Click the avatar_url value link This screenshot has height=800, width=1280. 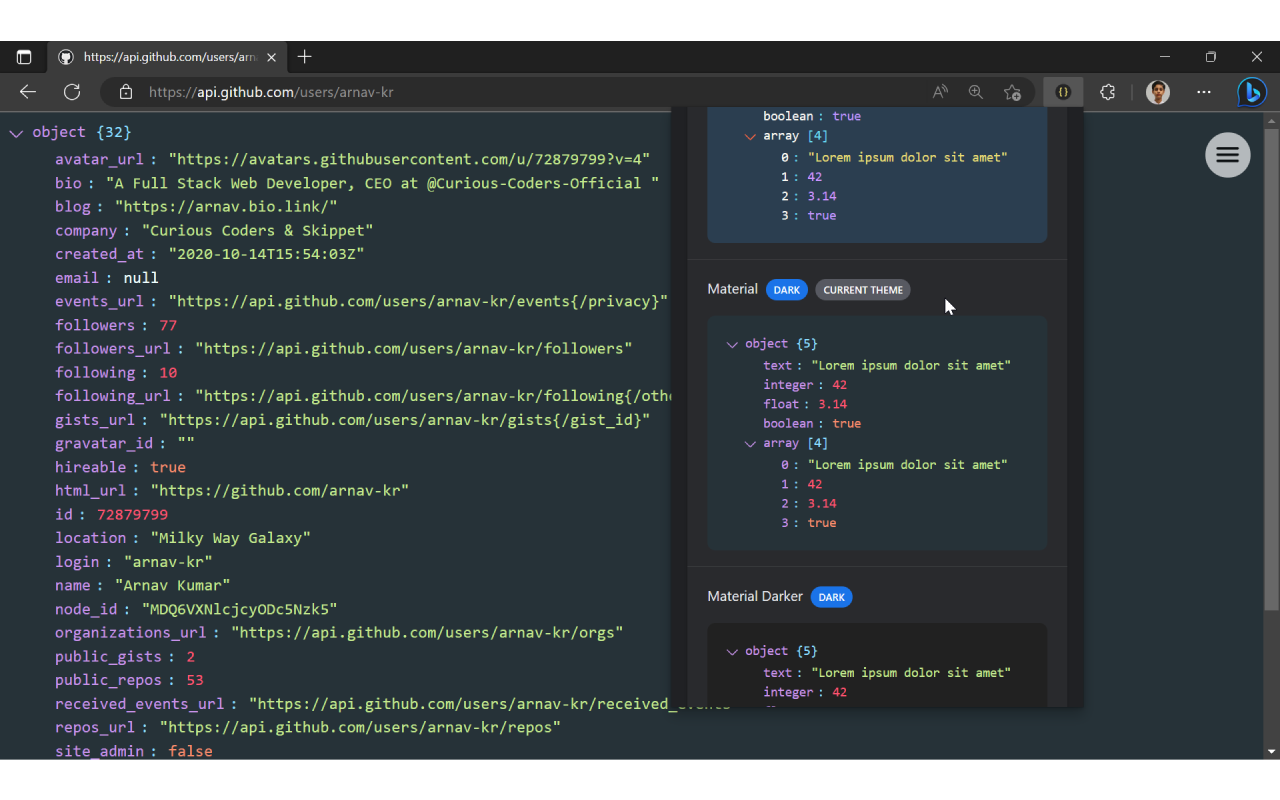409,159
